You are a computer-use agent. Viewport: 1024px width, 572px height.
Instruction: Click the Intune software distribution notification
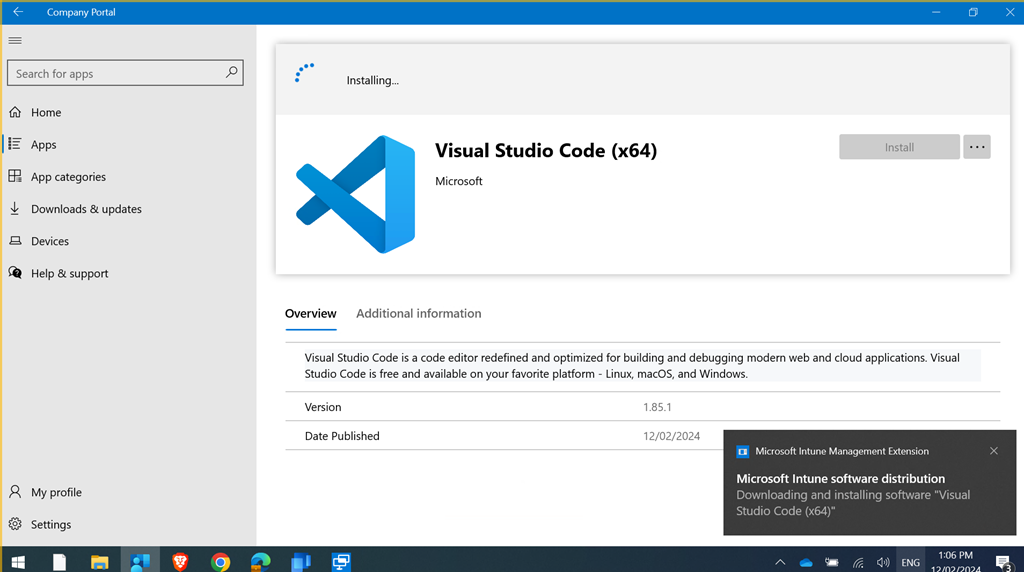853,494
